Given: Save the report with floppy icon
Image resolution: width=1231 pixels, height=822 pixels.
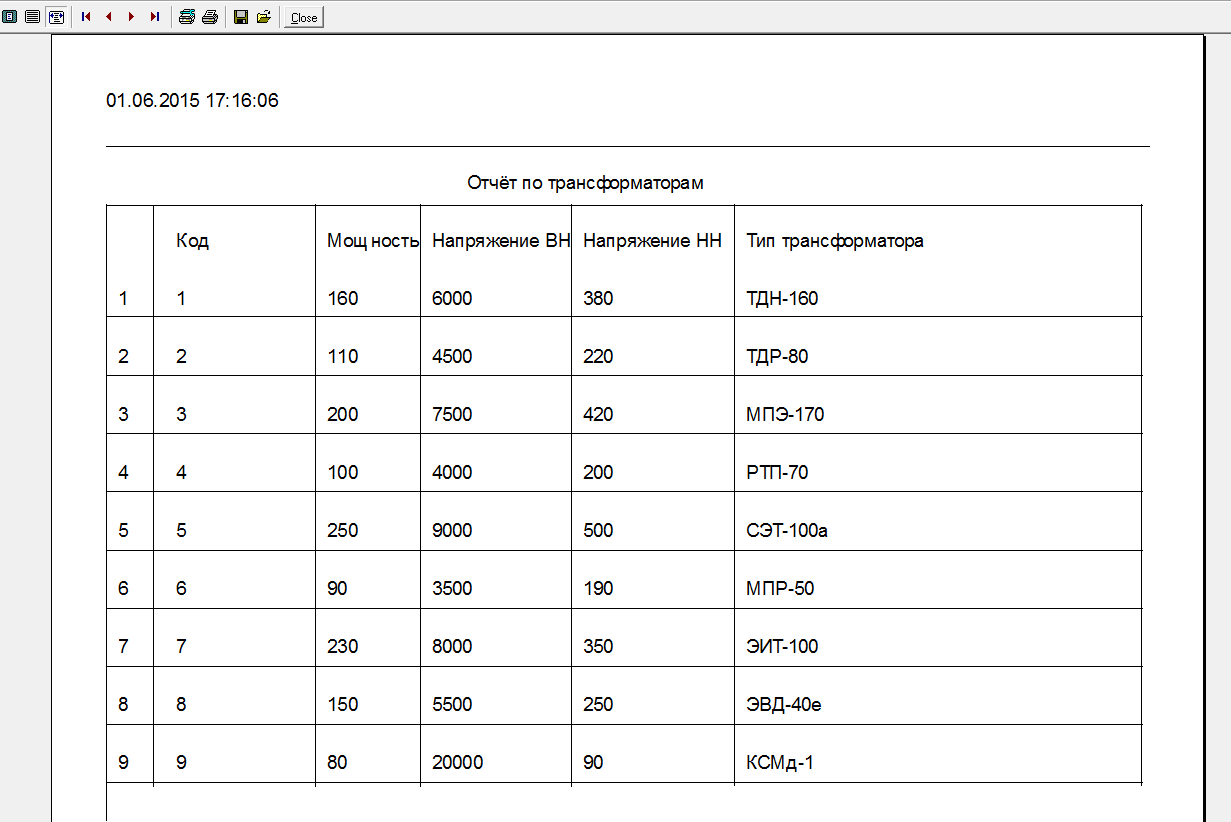Looking at the screenshot, I should [x=241, y=17].
